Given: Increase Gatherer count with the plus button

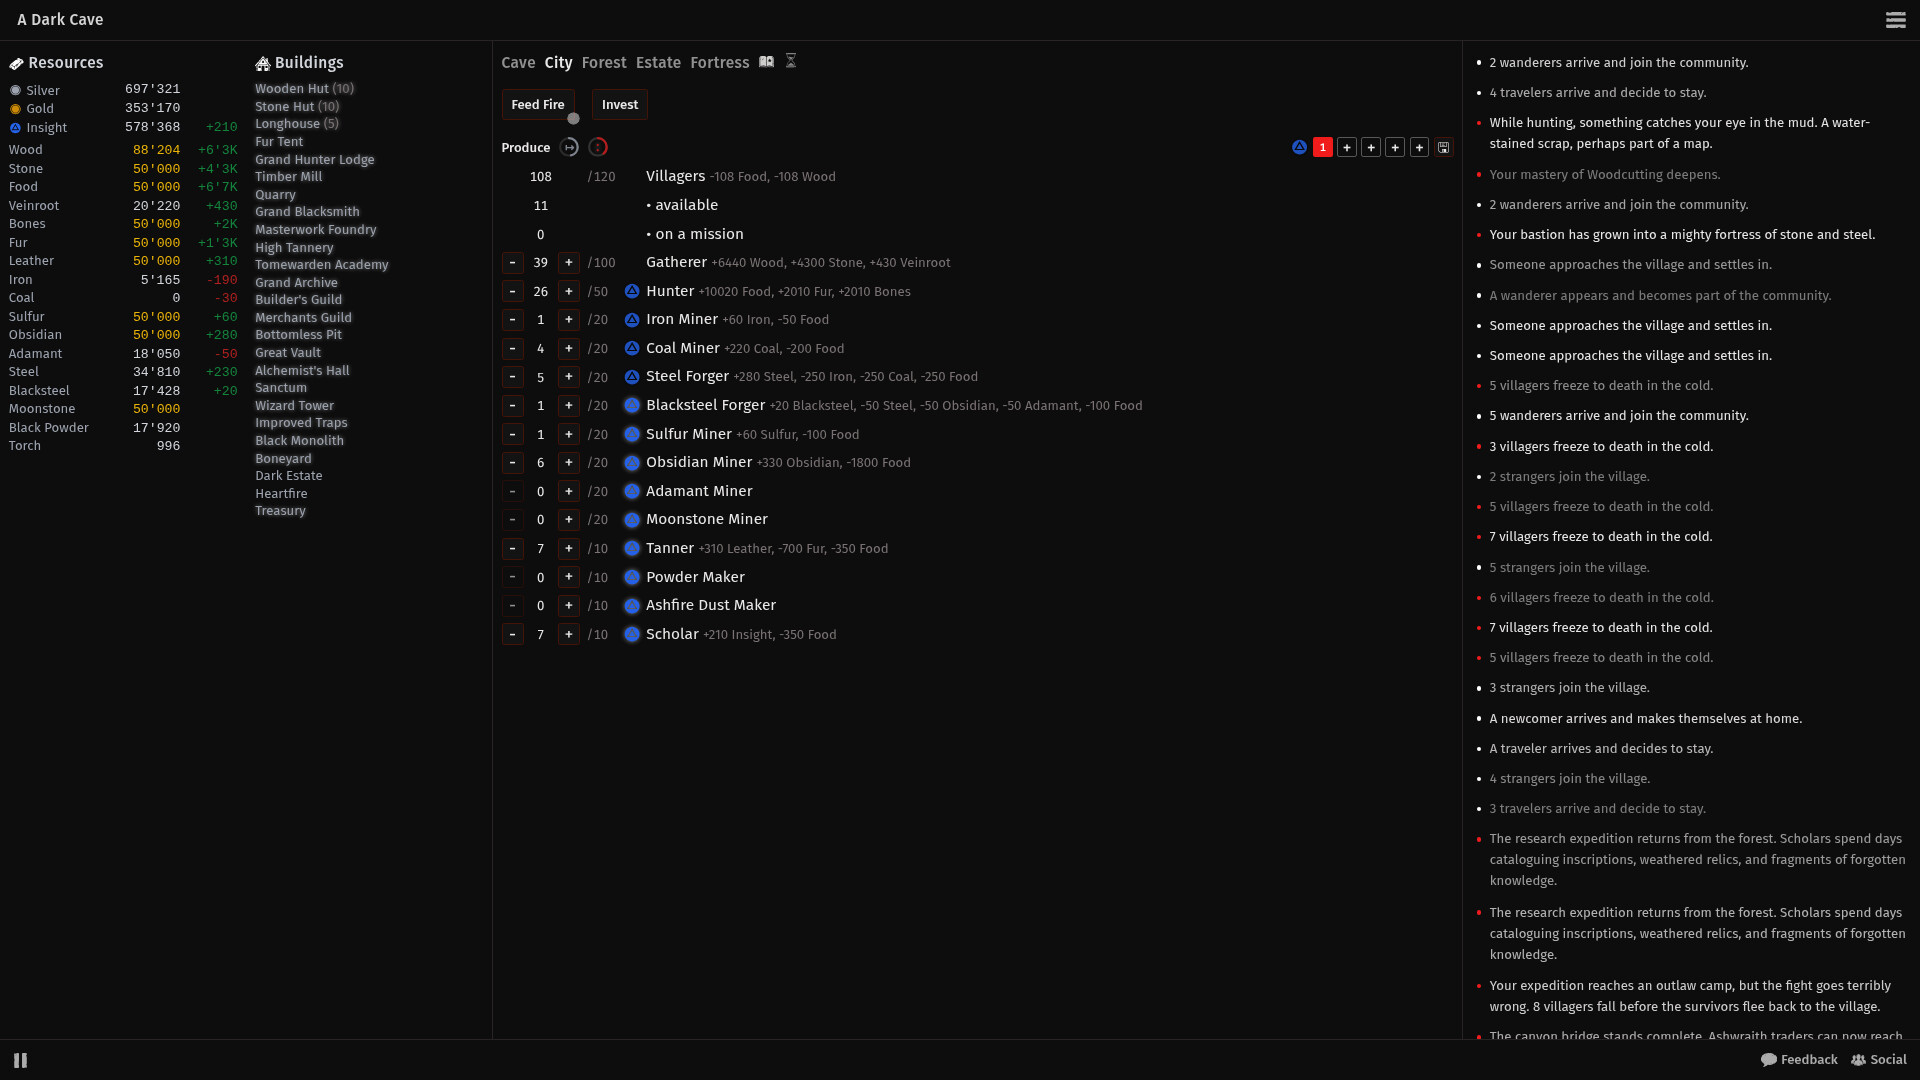Looking at the screenshot, I should click(569, 263).
